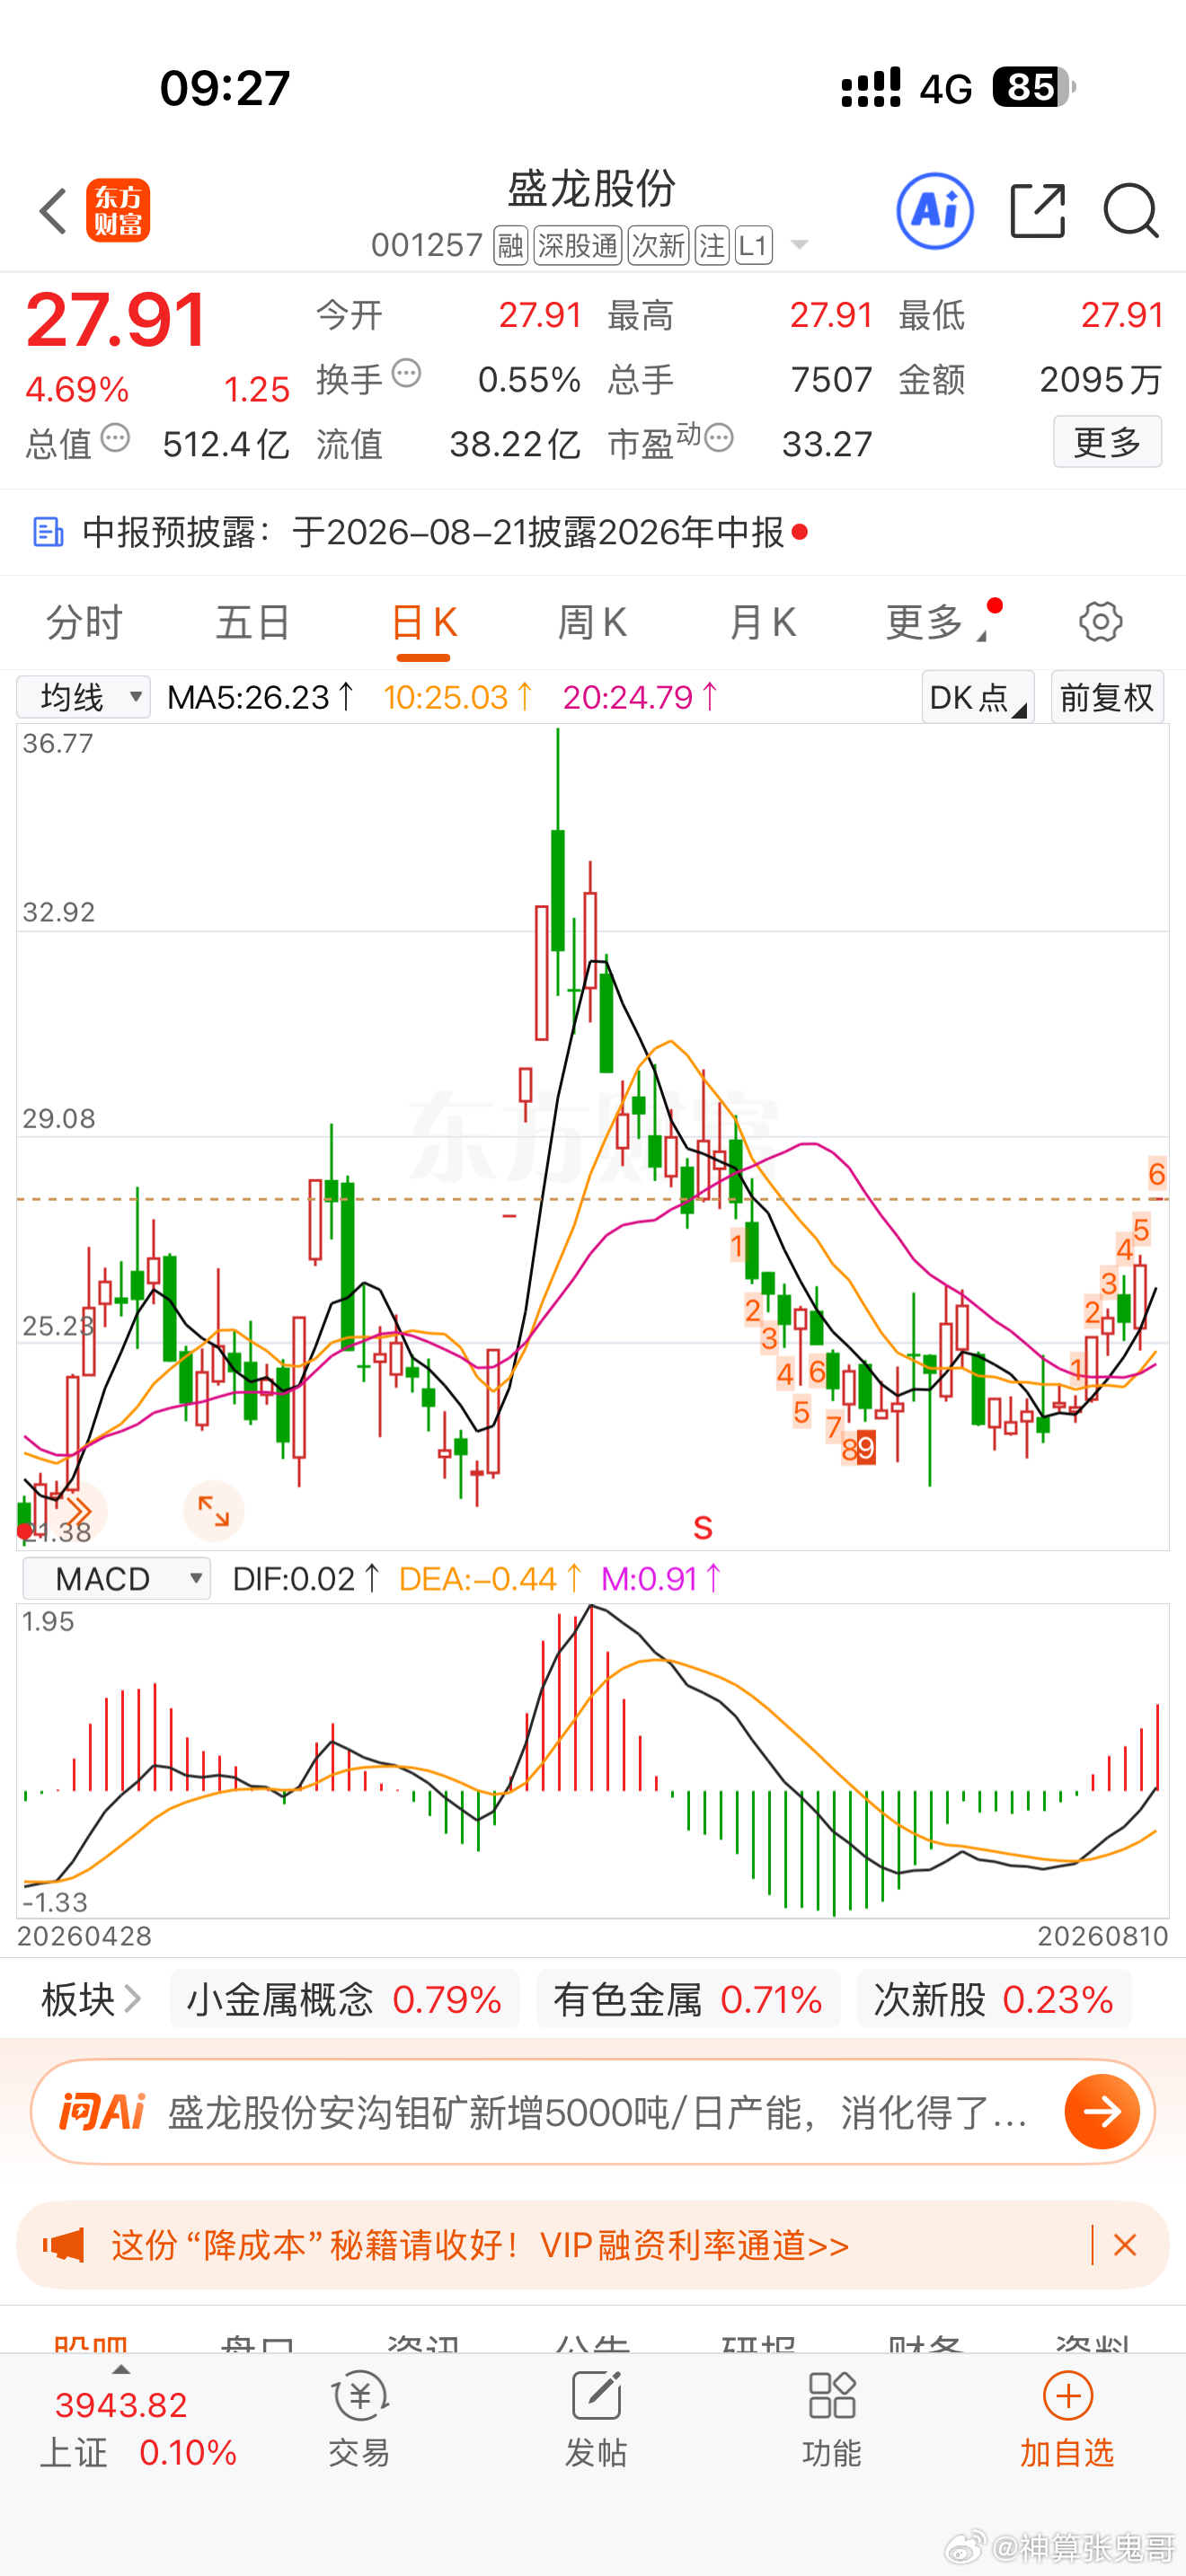Tap the current price 27.91
Screen dimensions: 1186x2576
point(116,320)
